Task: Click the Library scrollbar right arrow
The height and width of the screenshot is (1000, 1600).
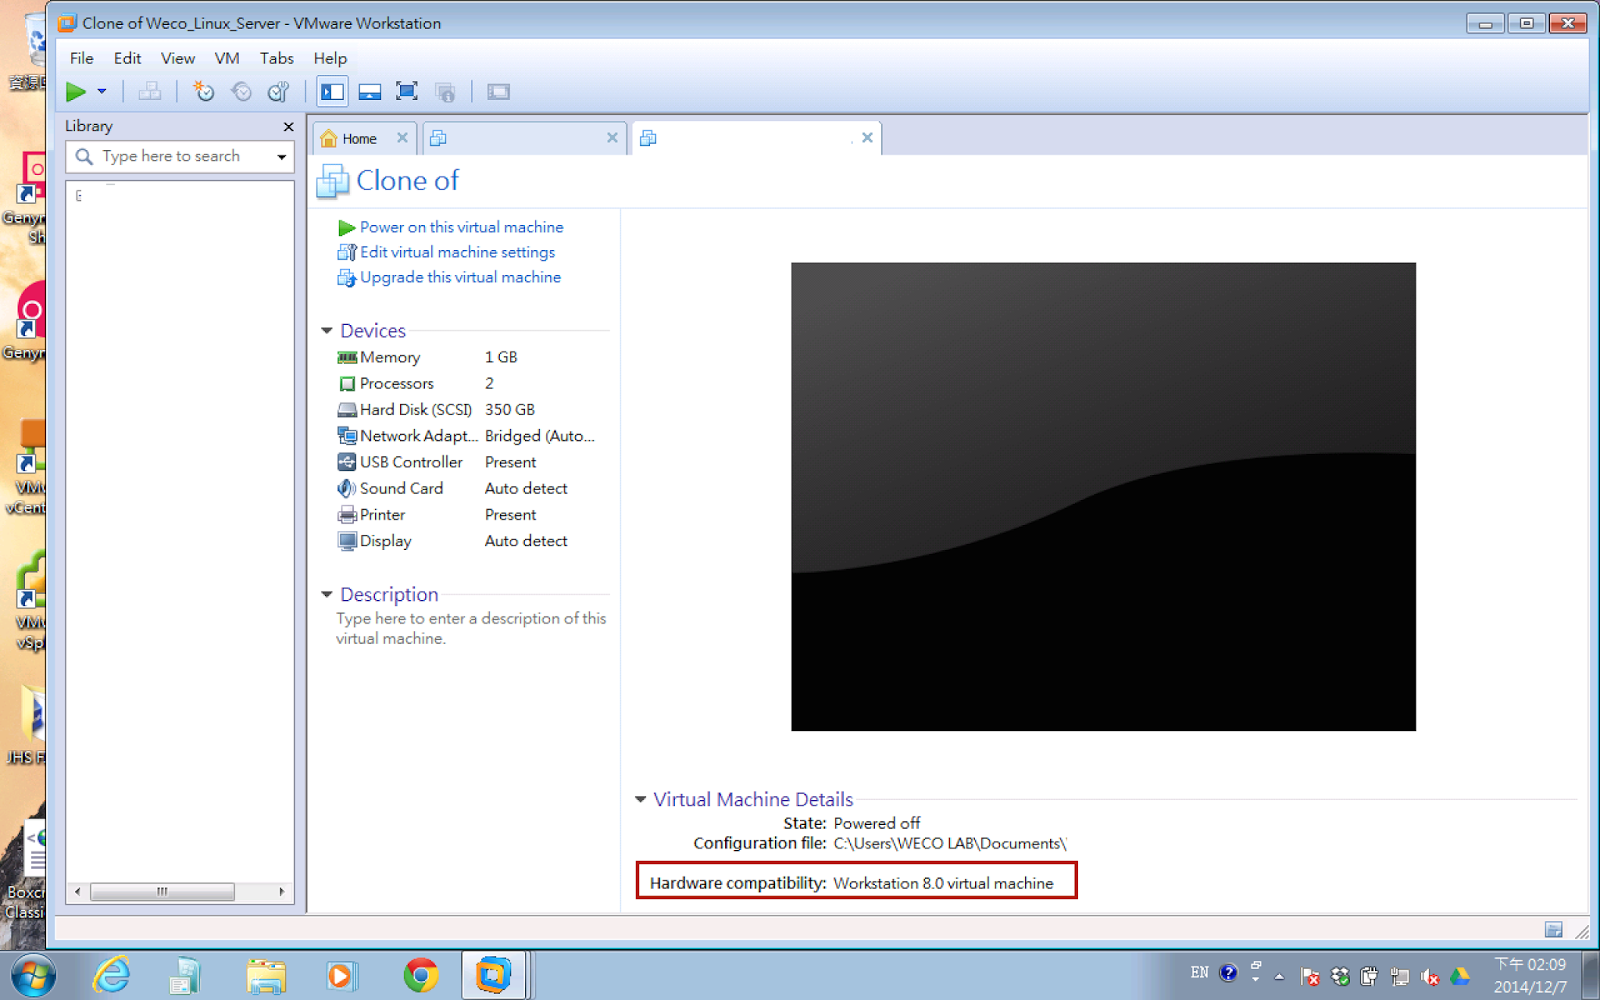Action: click(x=282, y=891)
